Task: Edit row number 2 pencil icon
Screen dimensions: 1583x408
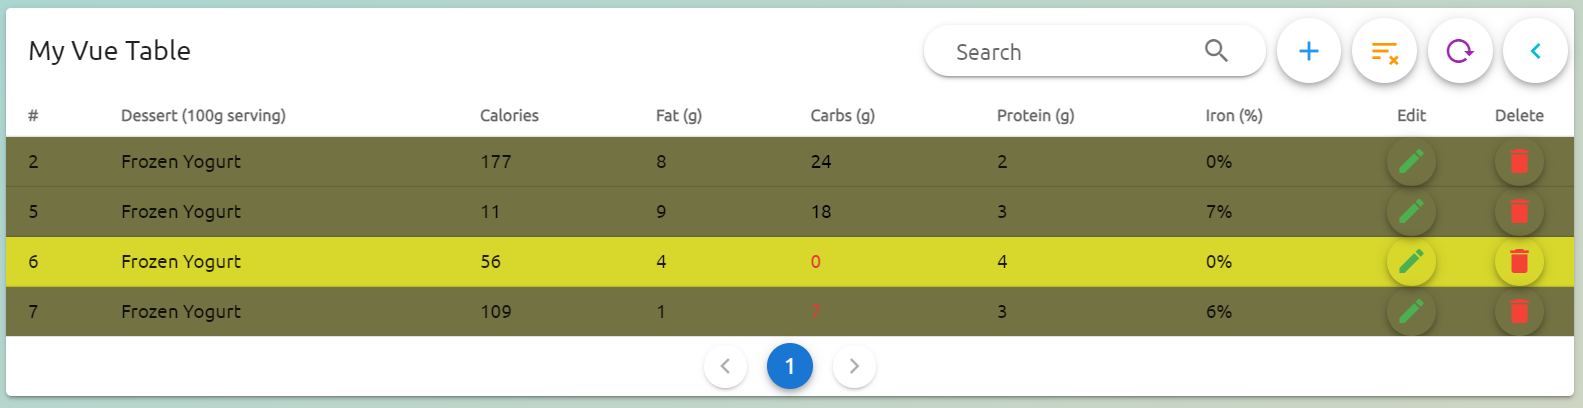Action: (x=1411, y=162)
